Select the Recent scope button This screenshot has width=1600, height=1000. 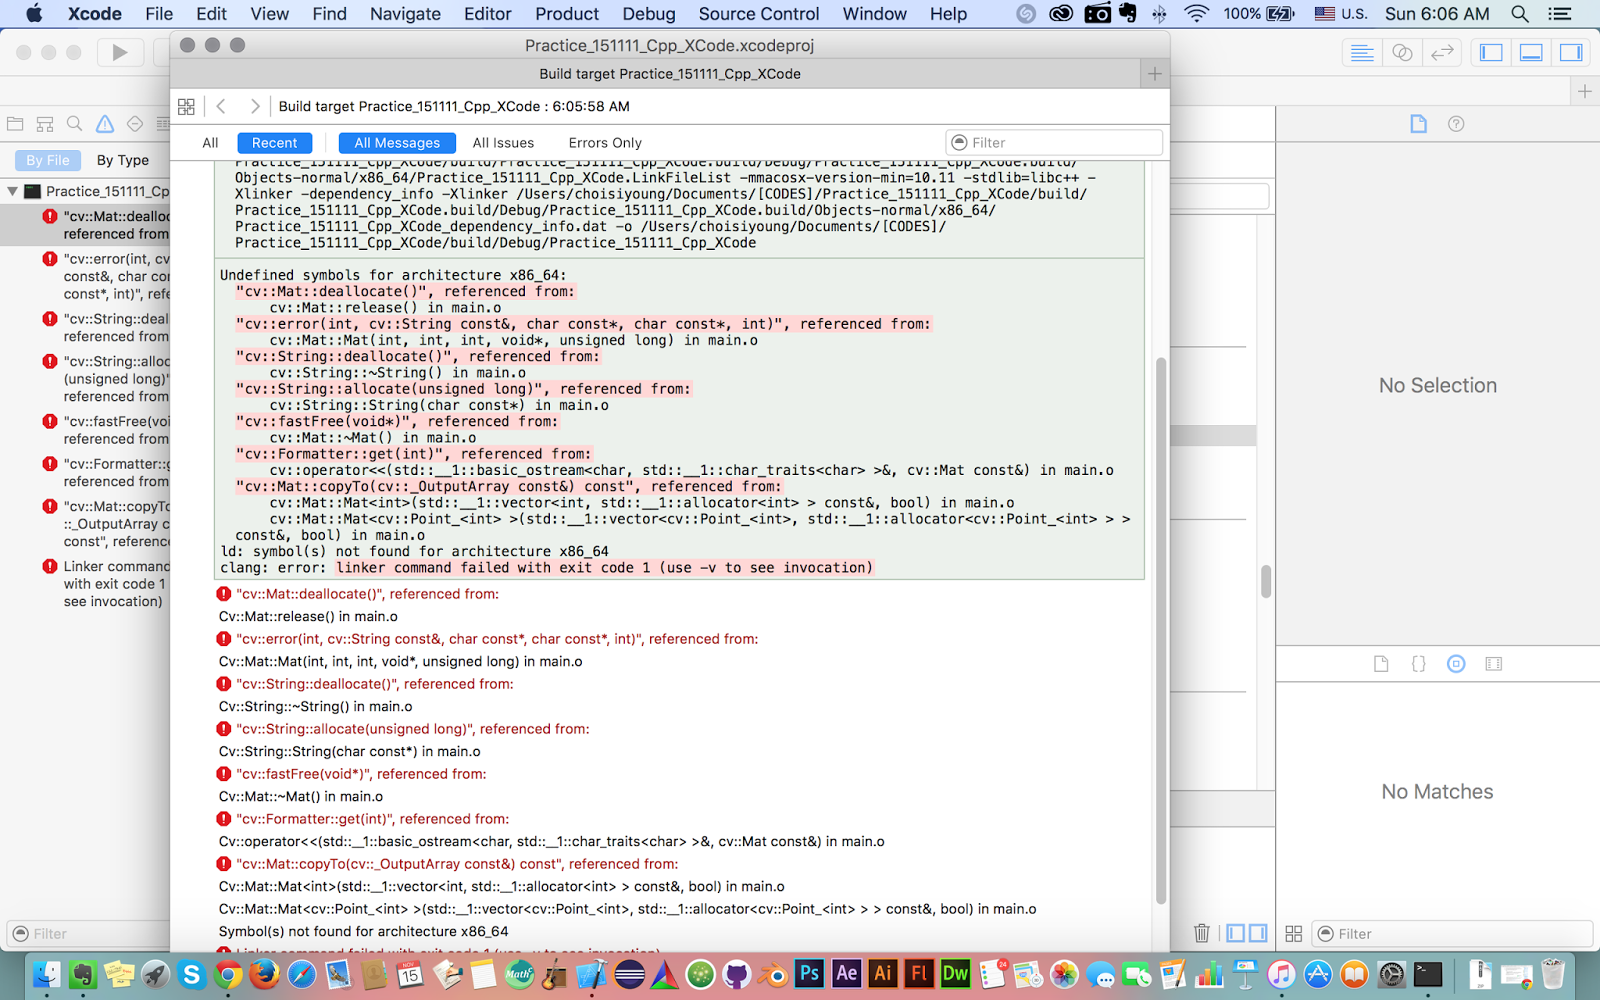point(275,143)
